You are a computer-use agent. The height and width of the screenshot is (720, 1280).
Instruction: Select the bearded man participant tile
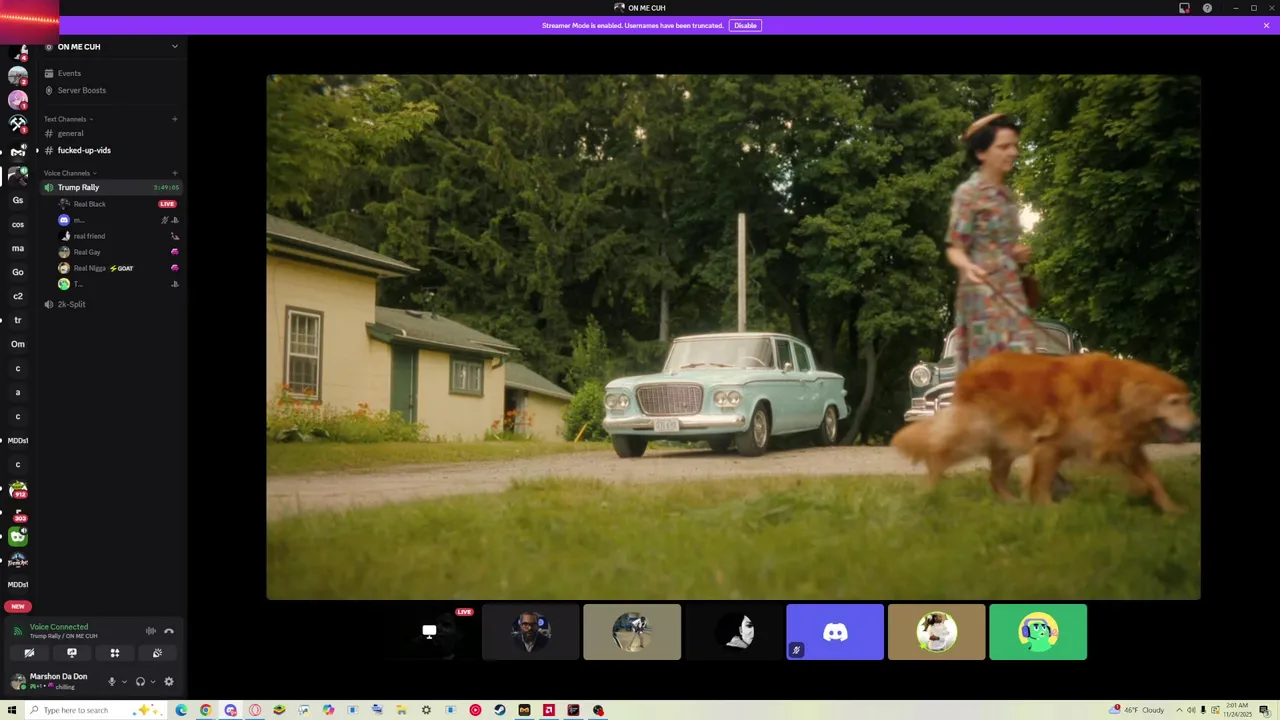(530, 632)
